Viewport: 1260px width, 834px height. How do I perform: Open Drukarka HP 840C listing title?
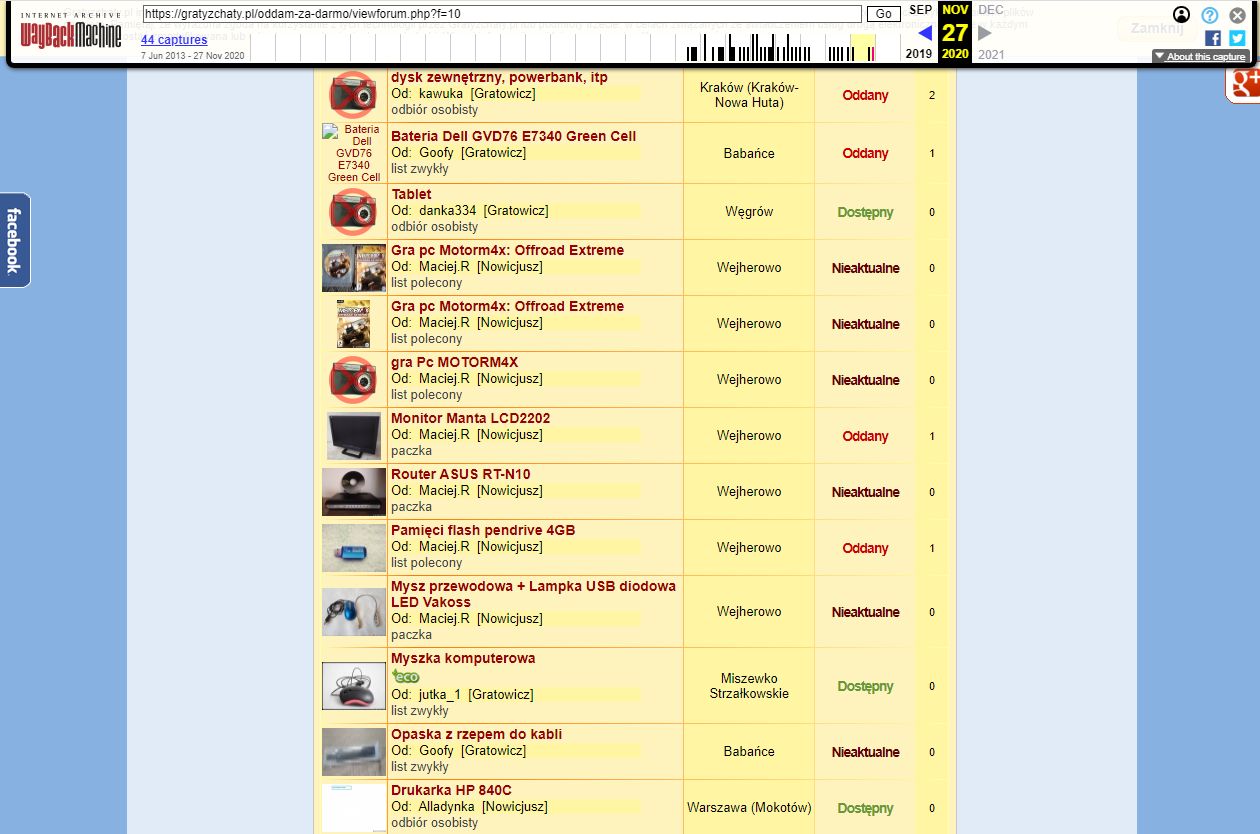point(451,790)
